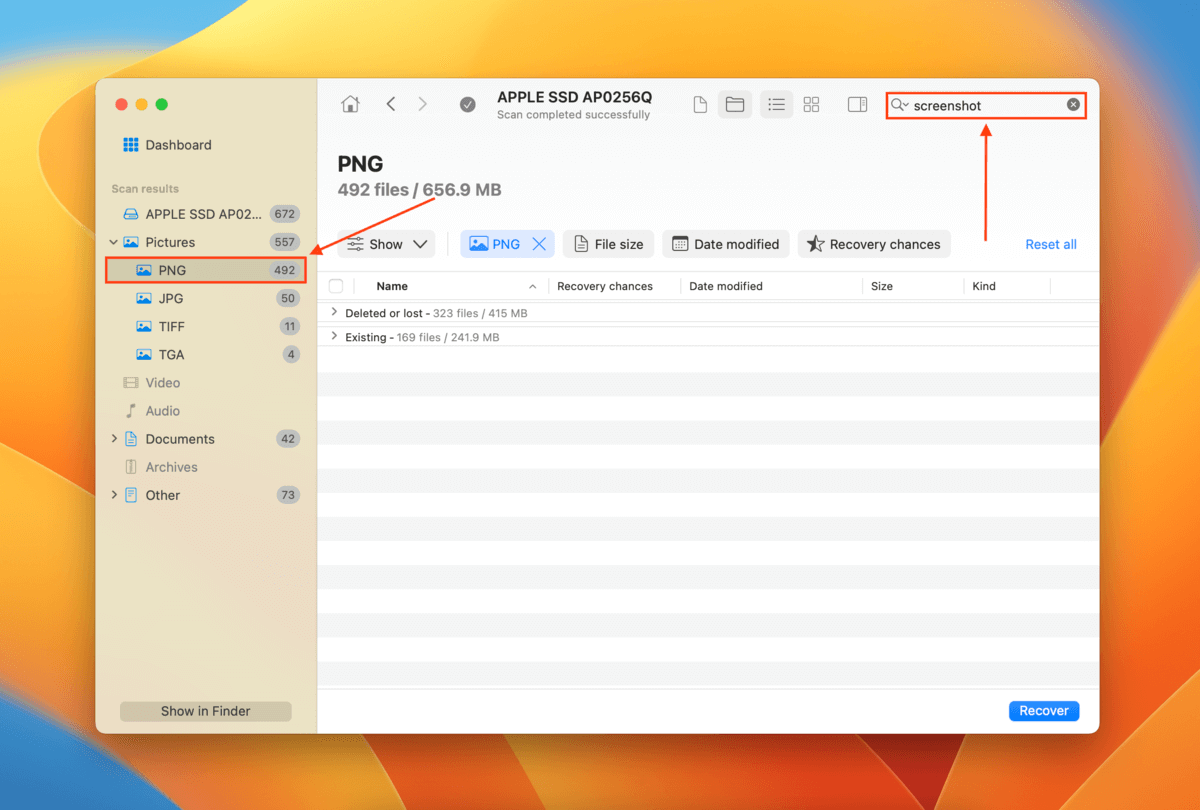1200x810 pixels.
Task: Select the folder view icon
Action: pos(735,105)
